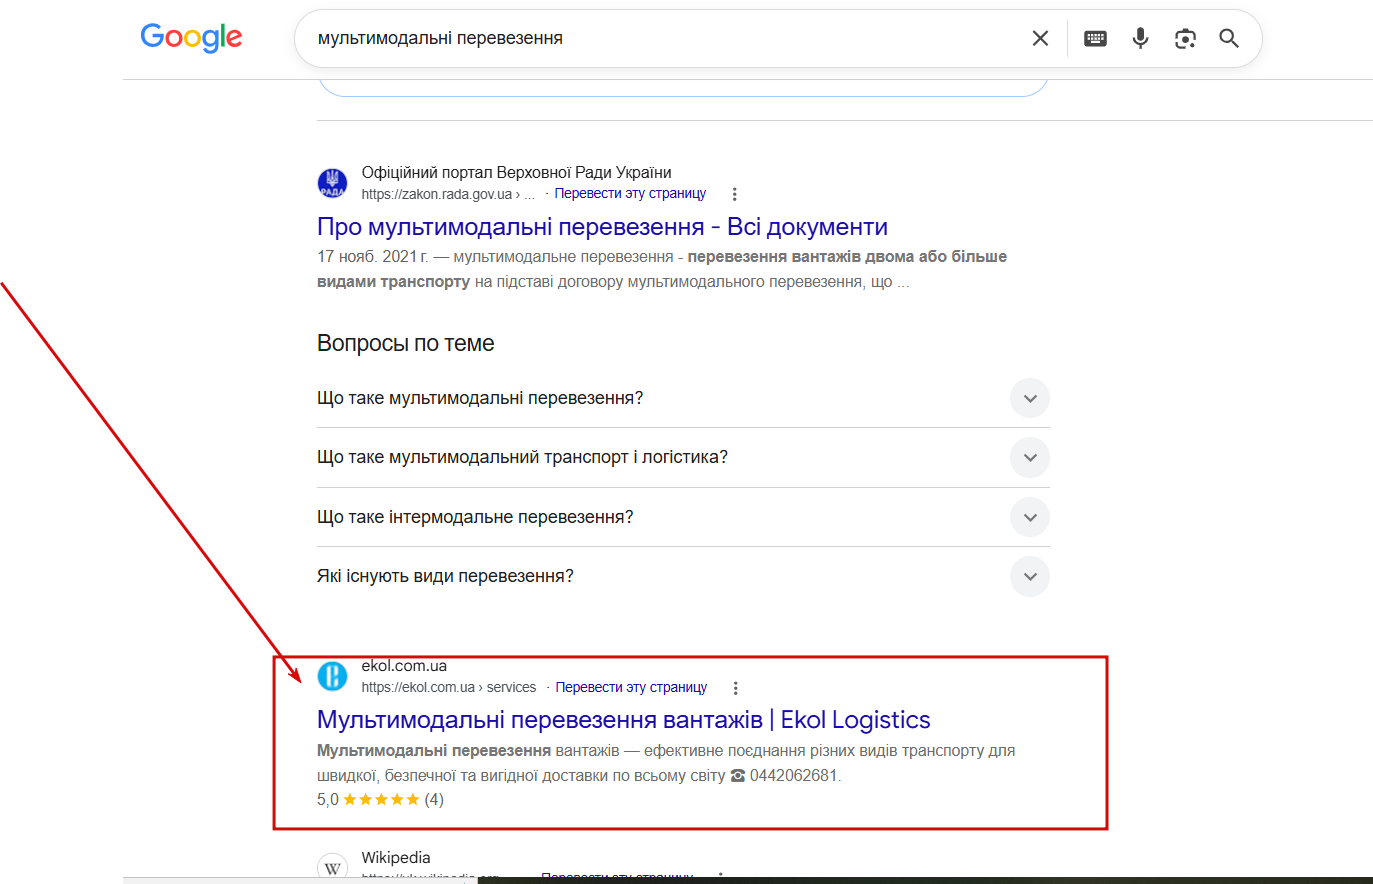
Task: Open options menu for zakon.rada.gov.ua result
Action: click(x=734, y=194)
